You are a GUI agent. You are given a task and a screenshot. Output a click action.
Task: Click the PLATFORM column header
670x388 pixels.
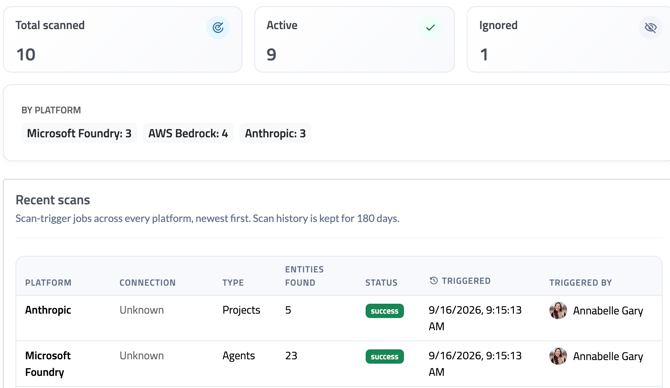coord(48,283)
